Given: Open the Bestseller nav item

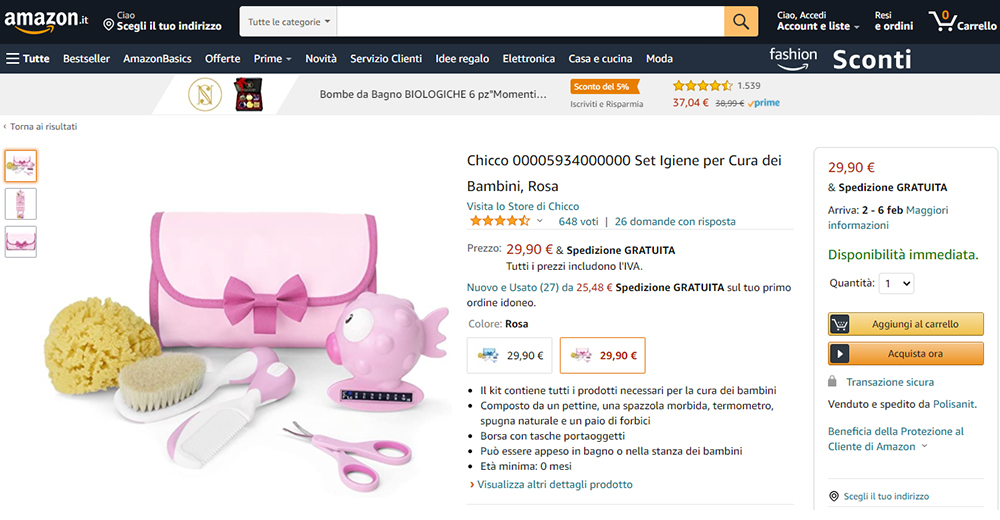Looking at the screenshot, I should pyautogui.click(x=86, y=59).
